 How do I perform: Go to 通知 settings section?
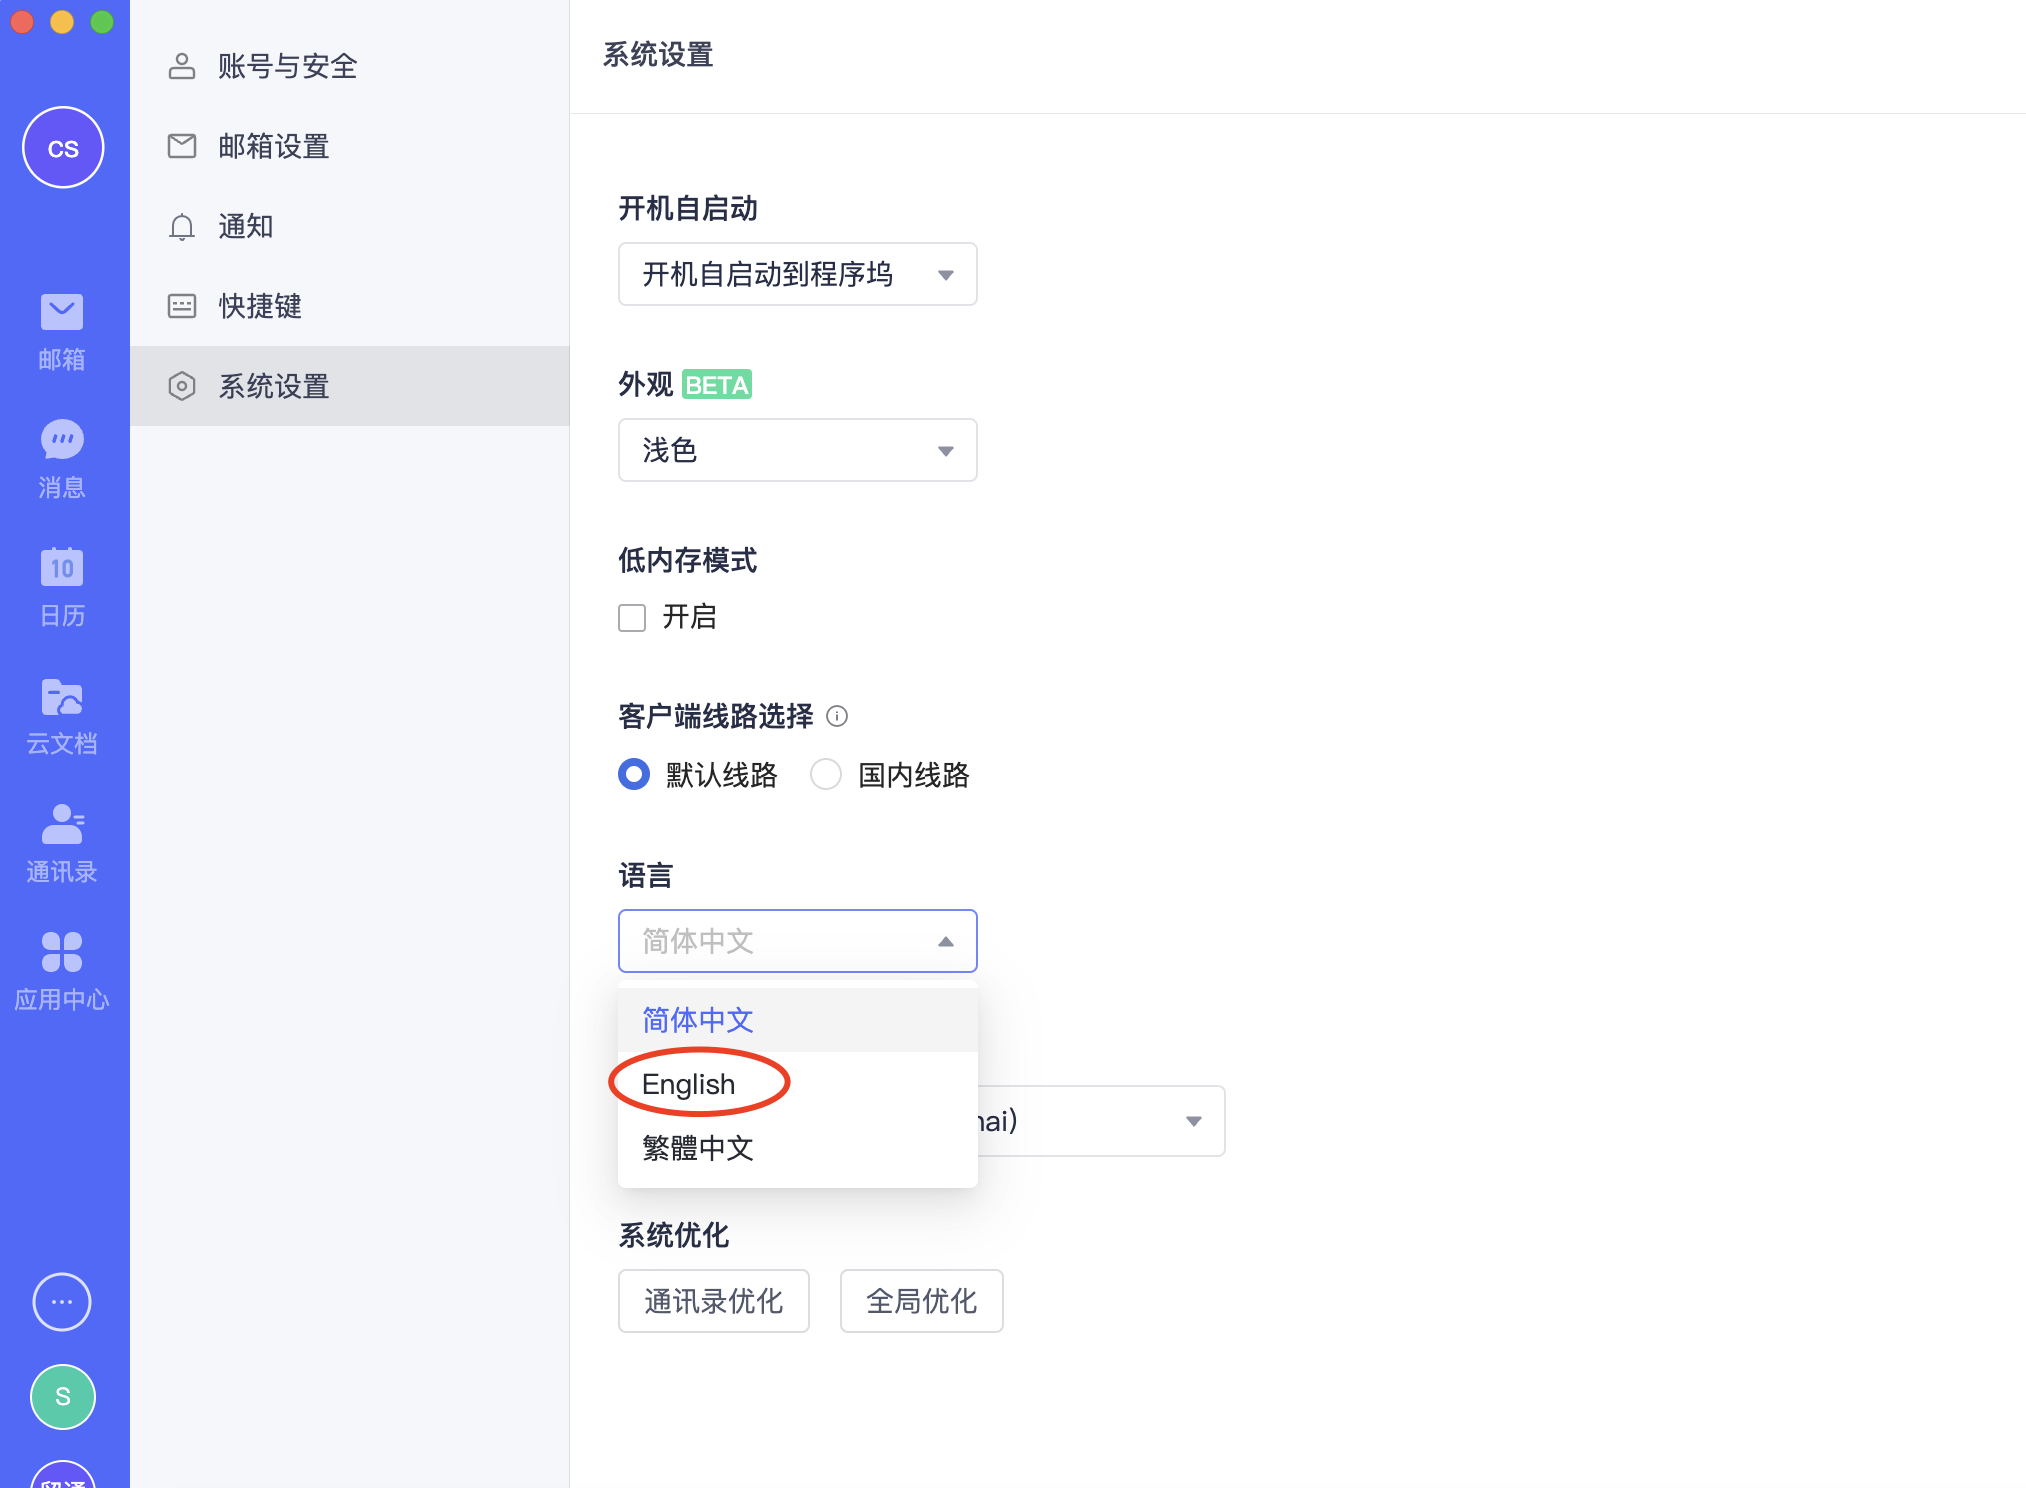coord(350,226)
